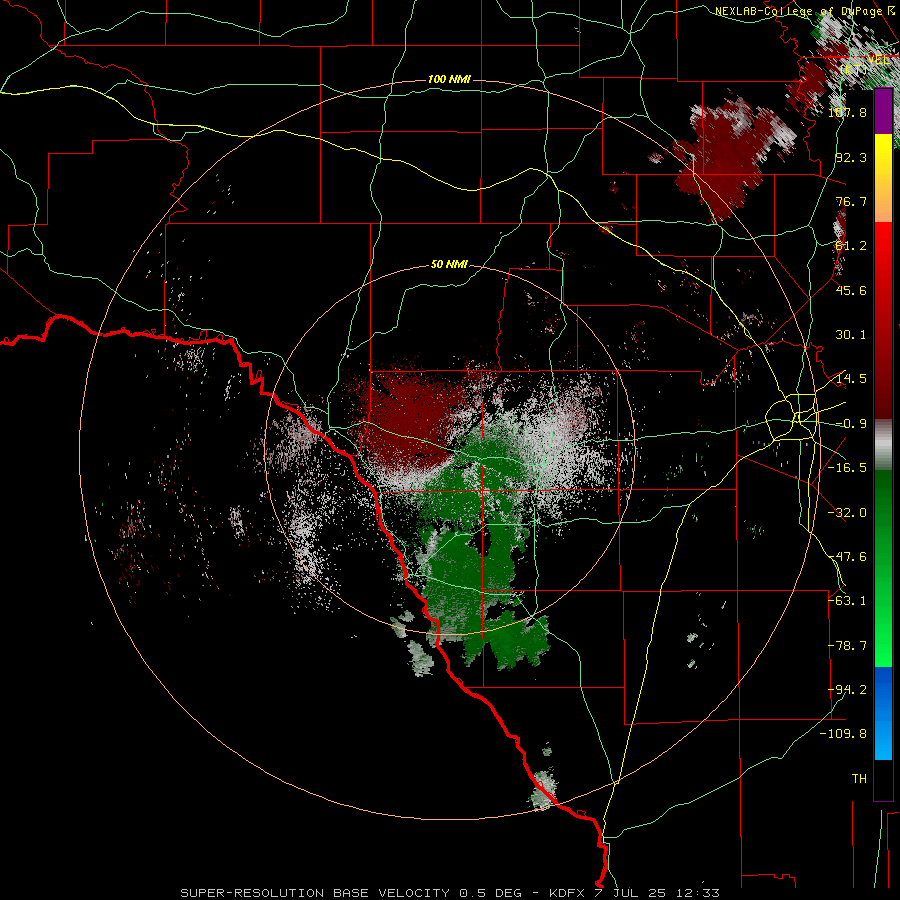Click the TH label beside the color bar
900x900 pixels.
pyautogui.click(x=859, y=778)
